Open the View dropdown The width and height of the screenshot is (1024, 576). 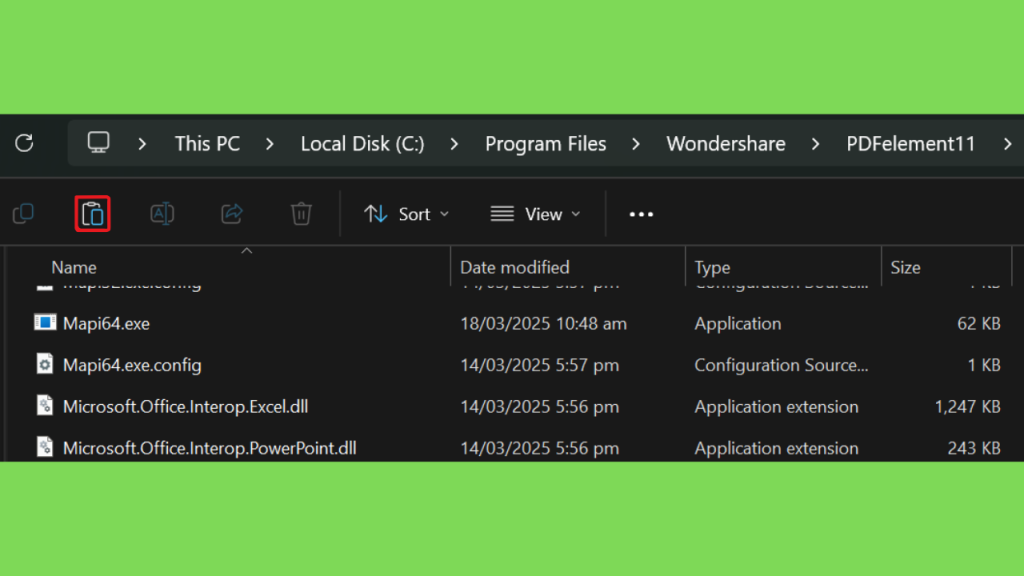pyautogui.click(x=536, y=214)
